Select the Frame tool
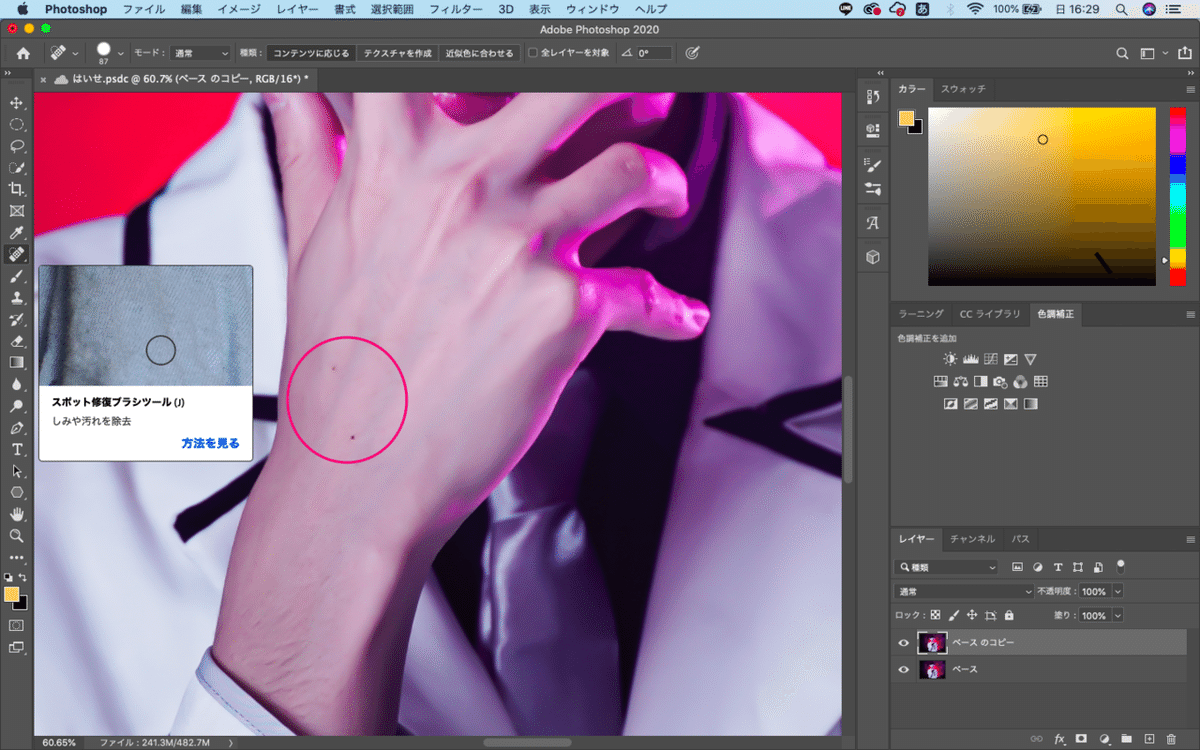This screenshot has width=1200, height=750. 16,211
